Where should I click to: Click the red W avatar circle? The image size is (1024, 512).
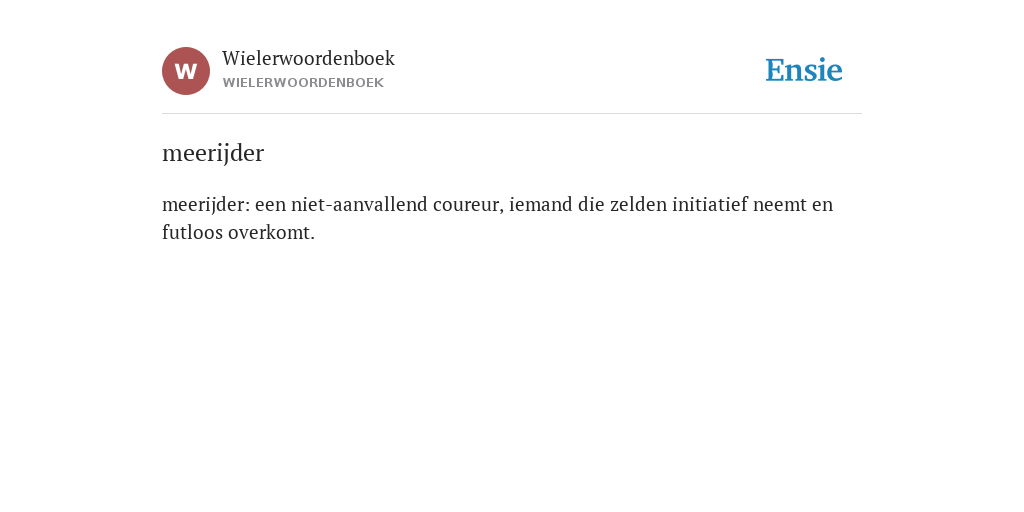[186, 71]
